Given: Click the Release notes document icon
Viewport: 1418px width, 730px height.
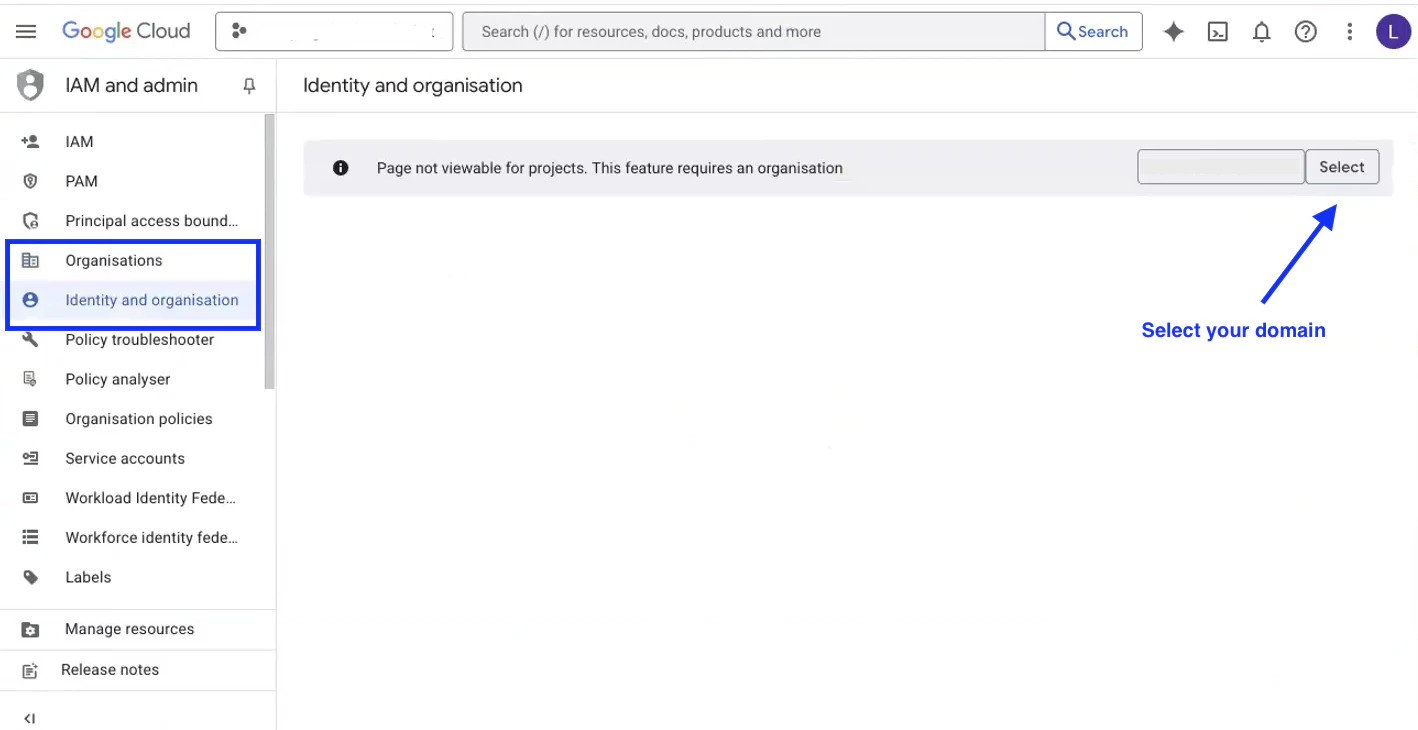Looking at the screenshot, I should [x=31, y=671].
